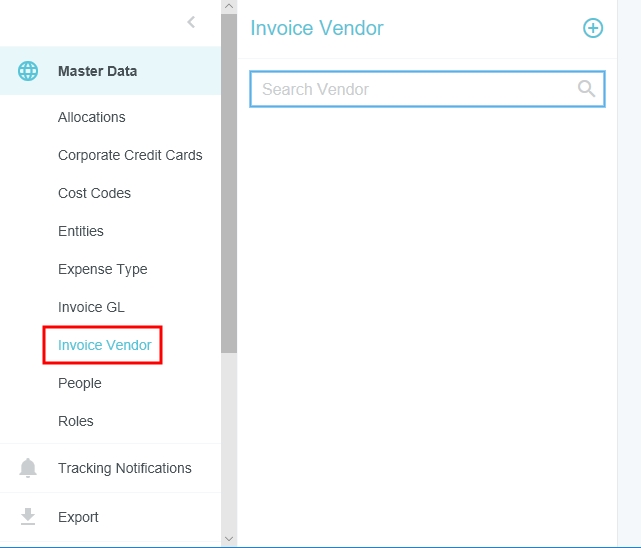
Task: Click the add vendor plus icon
Action: click(593, 28)
